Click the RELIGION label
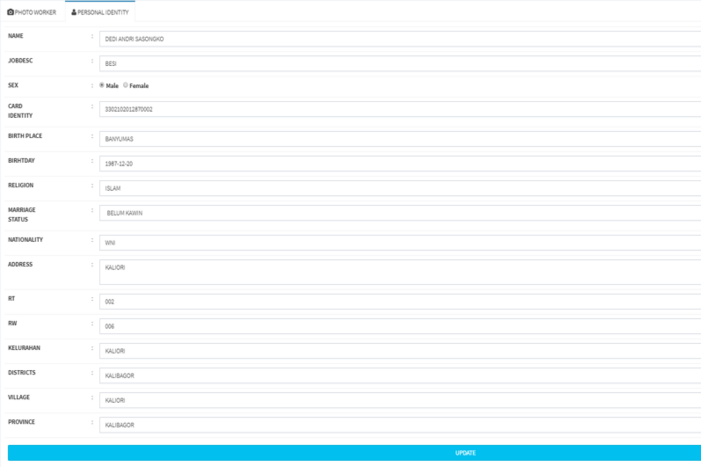701x467 pixels. [21, 185]
